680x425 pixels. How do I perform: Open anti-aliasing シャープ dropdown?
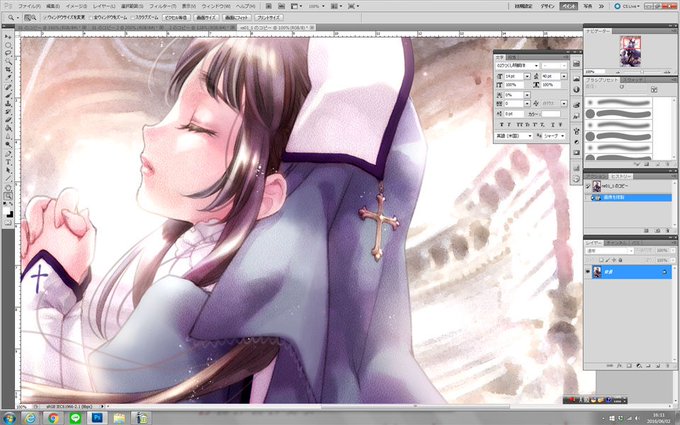tap(554, 136)
